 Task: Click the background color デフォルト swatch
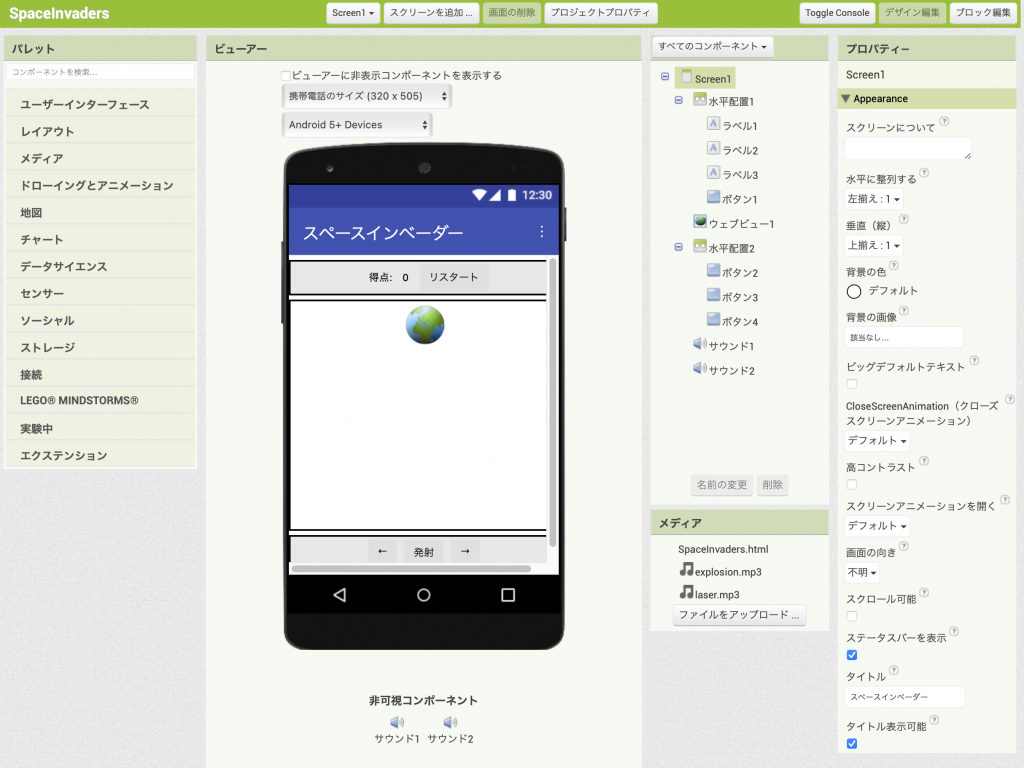click(x=854, y=291)
